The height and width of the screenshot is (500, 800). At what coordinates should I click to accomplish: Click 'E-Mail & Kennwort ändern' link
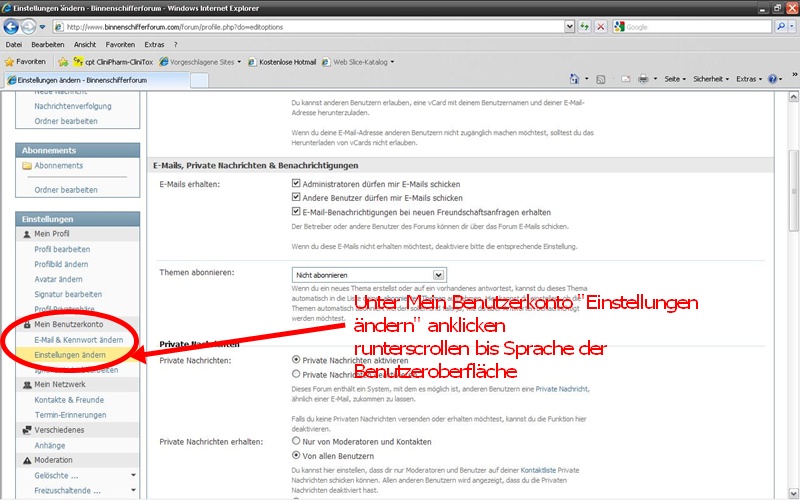tap(78, 340)
